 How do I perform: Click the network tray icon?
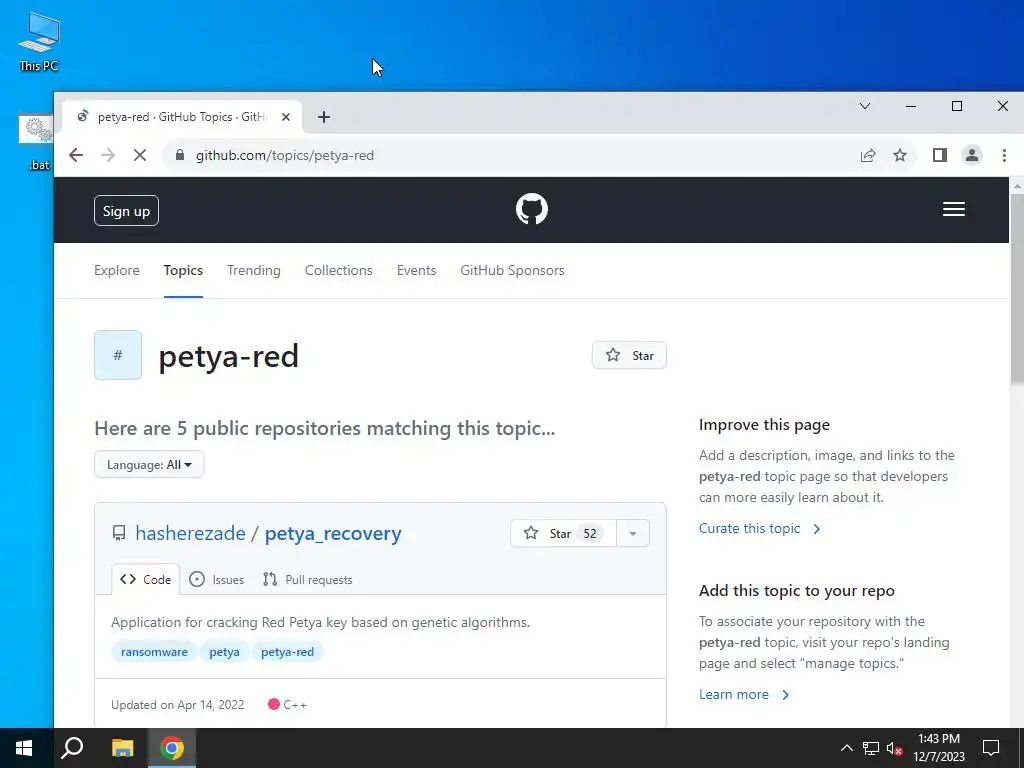(x=871, y=748)
